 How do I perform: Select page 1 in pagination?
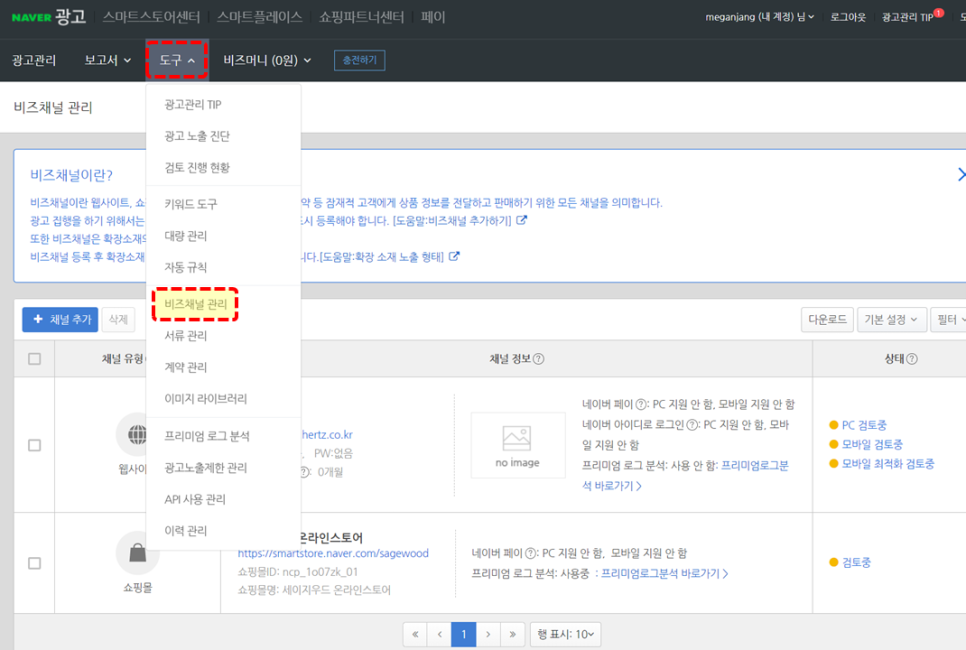click(x=463, y=634)
